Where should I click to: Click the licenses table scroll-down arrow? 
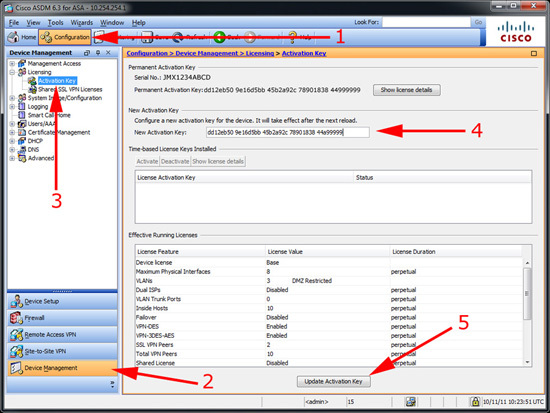(x=527, y=362)
